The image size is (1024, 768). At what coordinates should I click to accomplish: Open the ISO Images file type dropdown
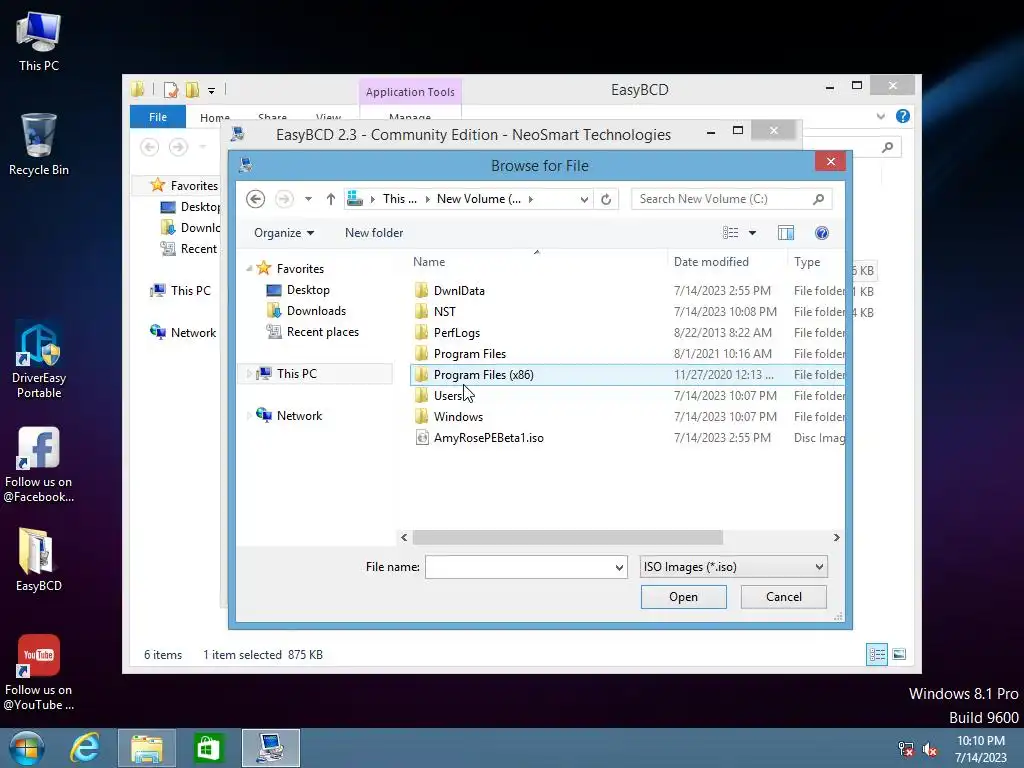click(x=733, y=567)
